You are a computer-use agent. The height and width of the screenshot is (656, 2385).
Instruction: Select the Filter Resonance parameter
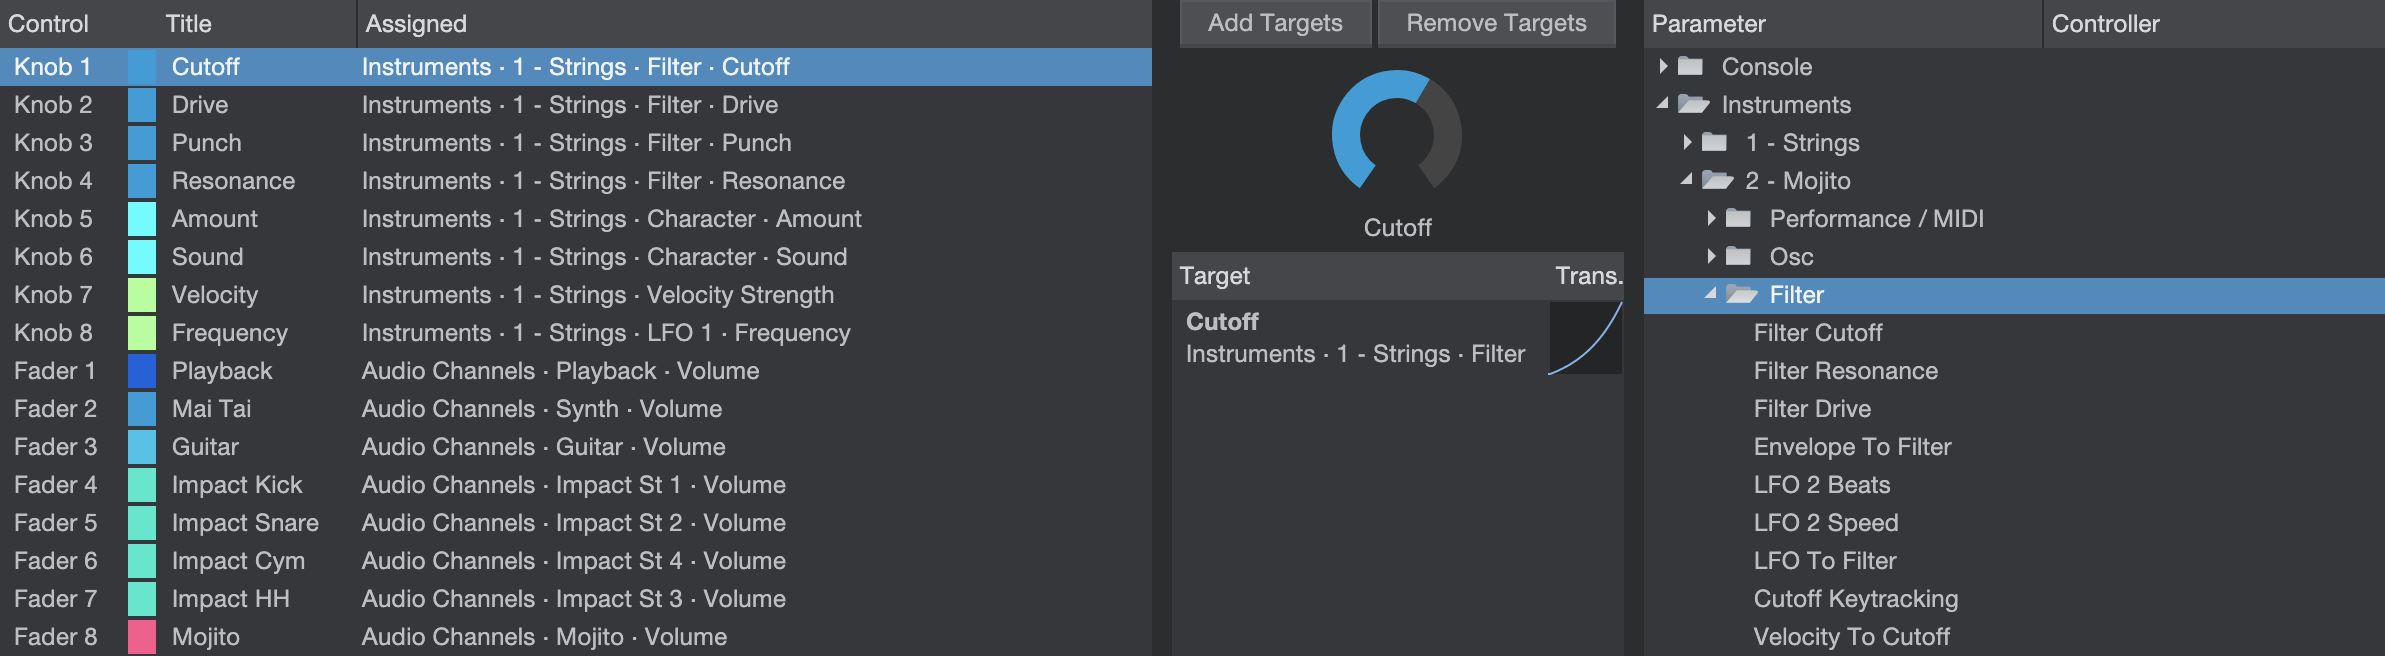(1845, 371)
